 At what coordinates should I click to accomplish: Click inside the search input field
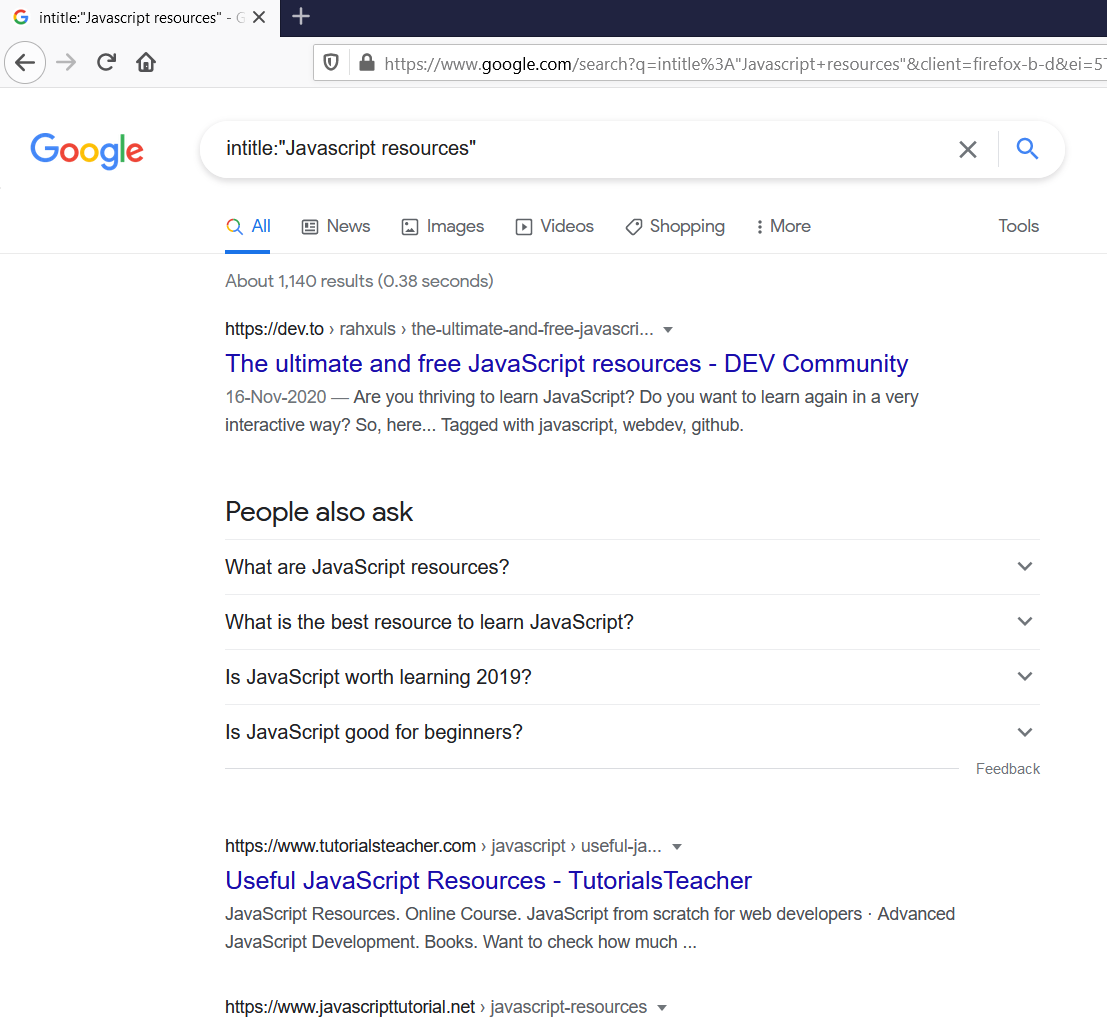pos(600,149)
